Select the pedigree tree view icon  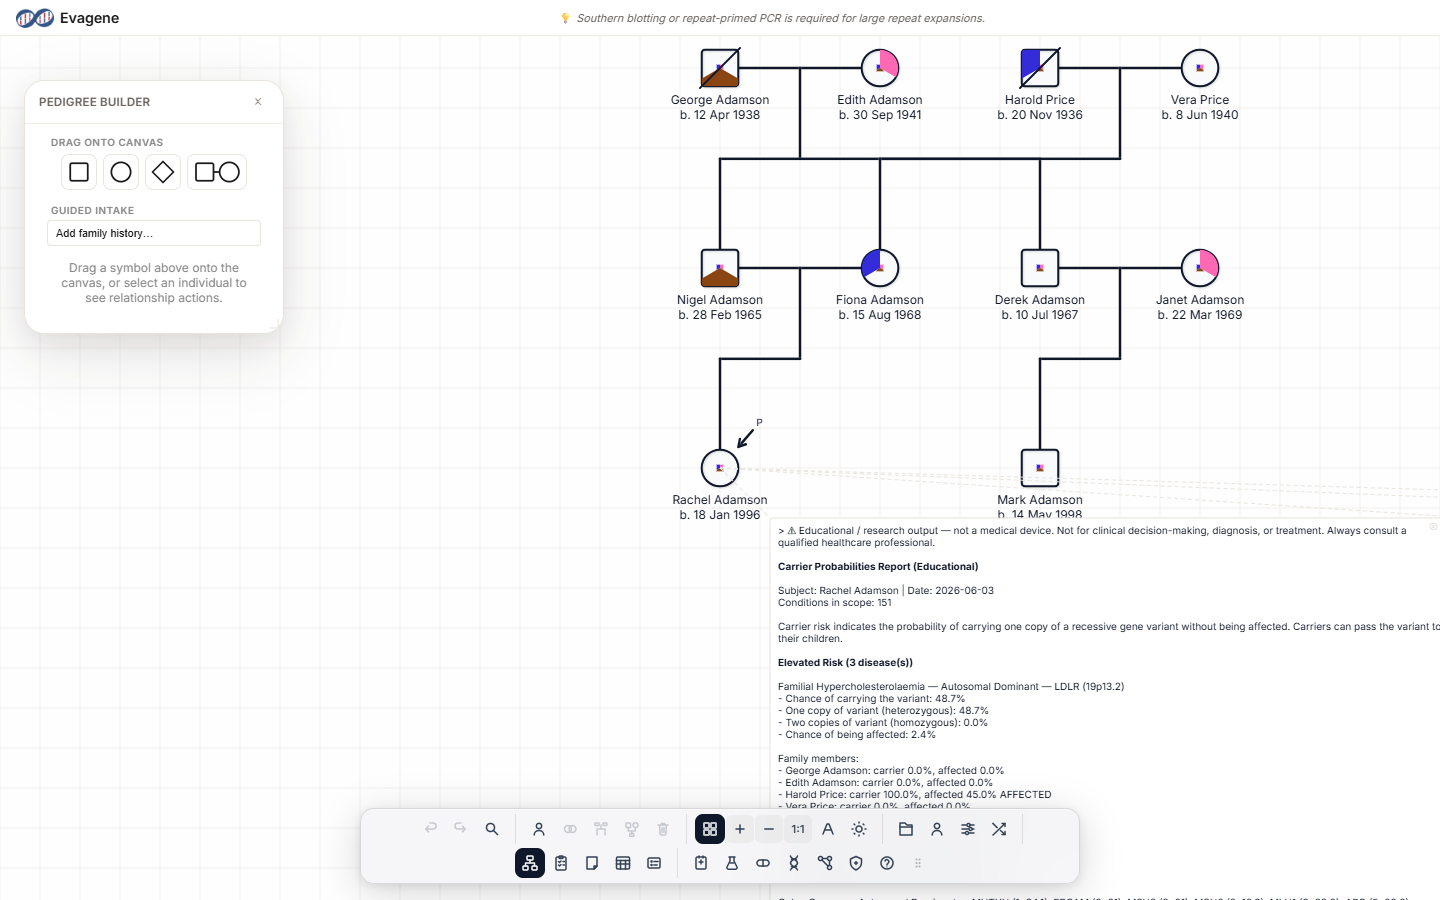pos(530,863)
